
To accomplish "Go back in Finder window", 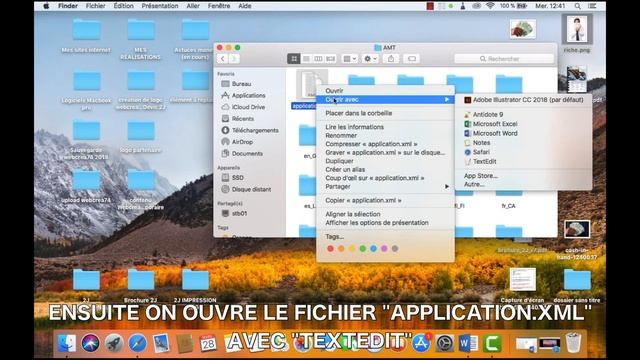I will (222, 59).
